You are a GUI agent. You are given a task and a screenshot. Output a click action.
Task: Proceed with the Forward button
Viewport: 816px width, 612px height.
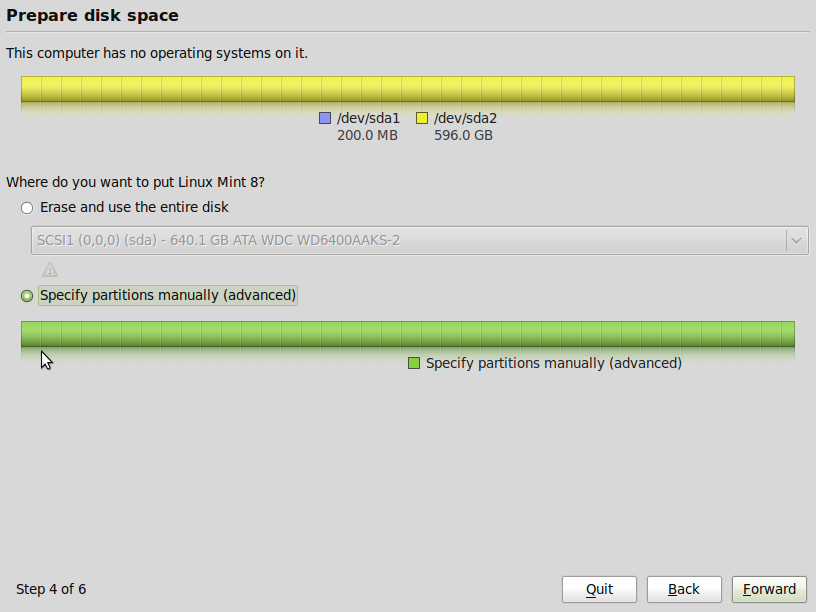769,589
